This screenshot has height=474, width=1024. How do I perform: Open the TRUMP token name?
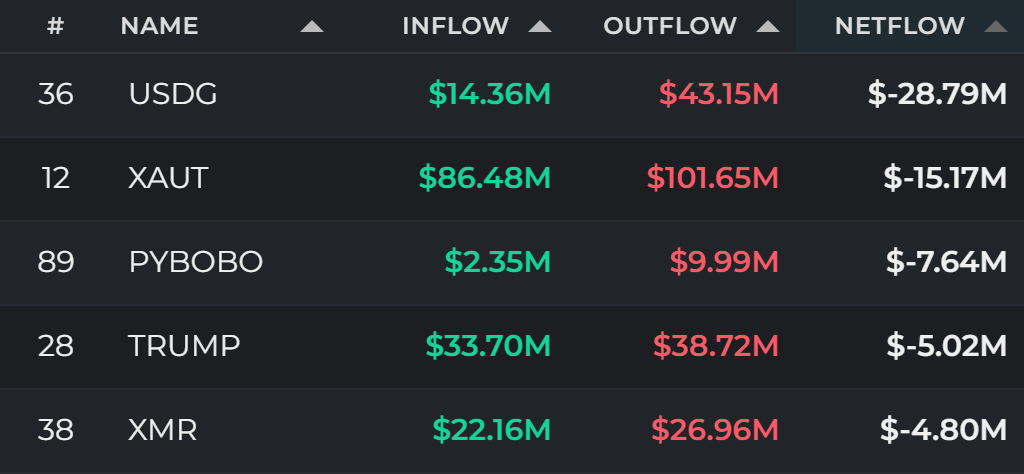click(x=184, y=346)
